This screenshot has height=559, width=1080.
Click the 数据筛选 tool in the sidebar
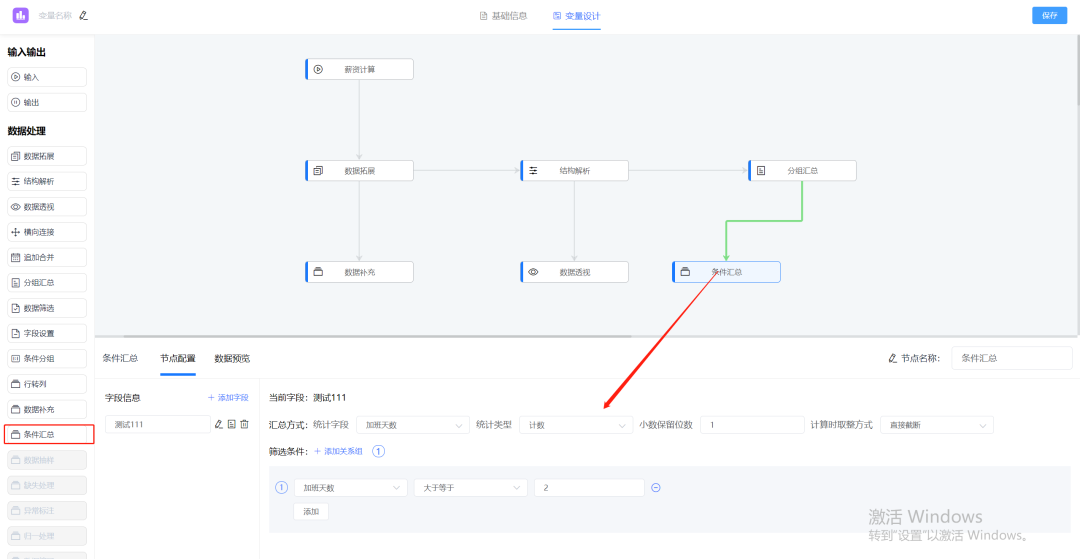click(x=47, y=308)
